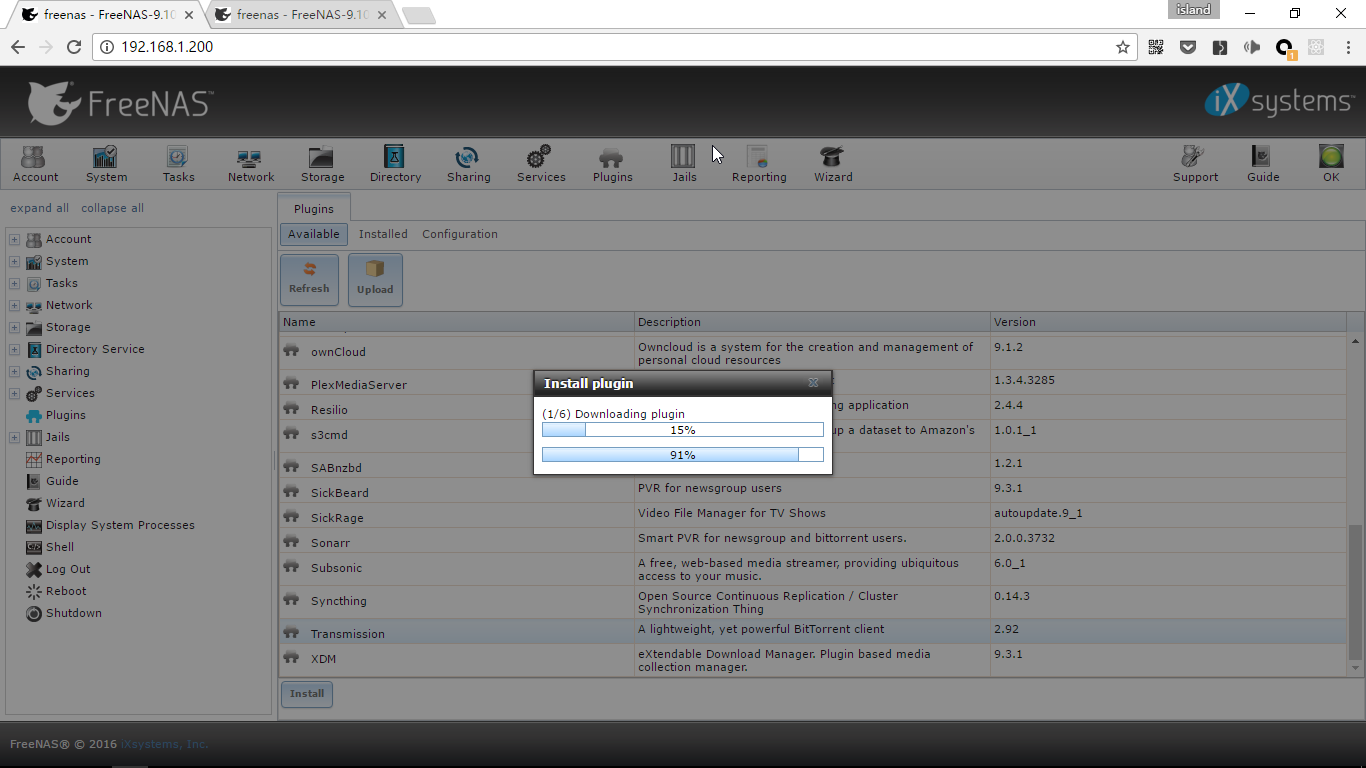Select the Transmission plugin row

[x=813, y=631]
